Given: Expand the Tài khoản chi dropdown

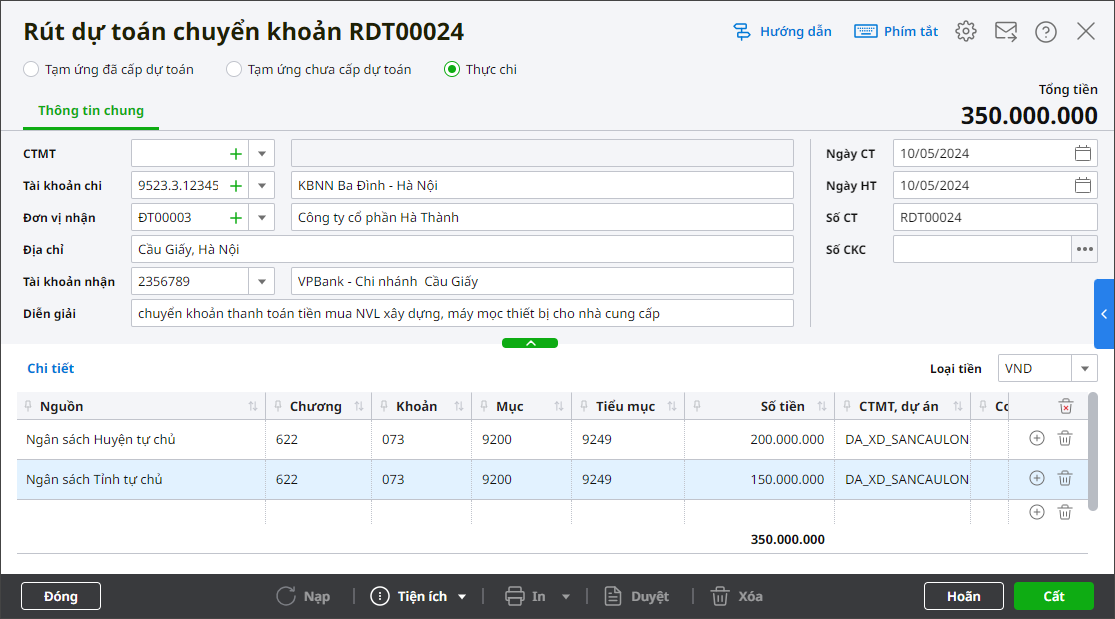Looking at the screenshot, I should [x=262, y=186].
